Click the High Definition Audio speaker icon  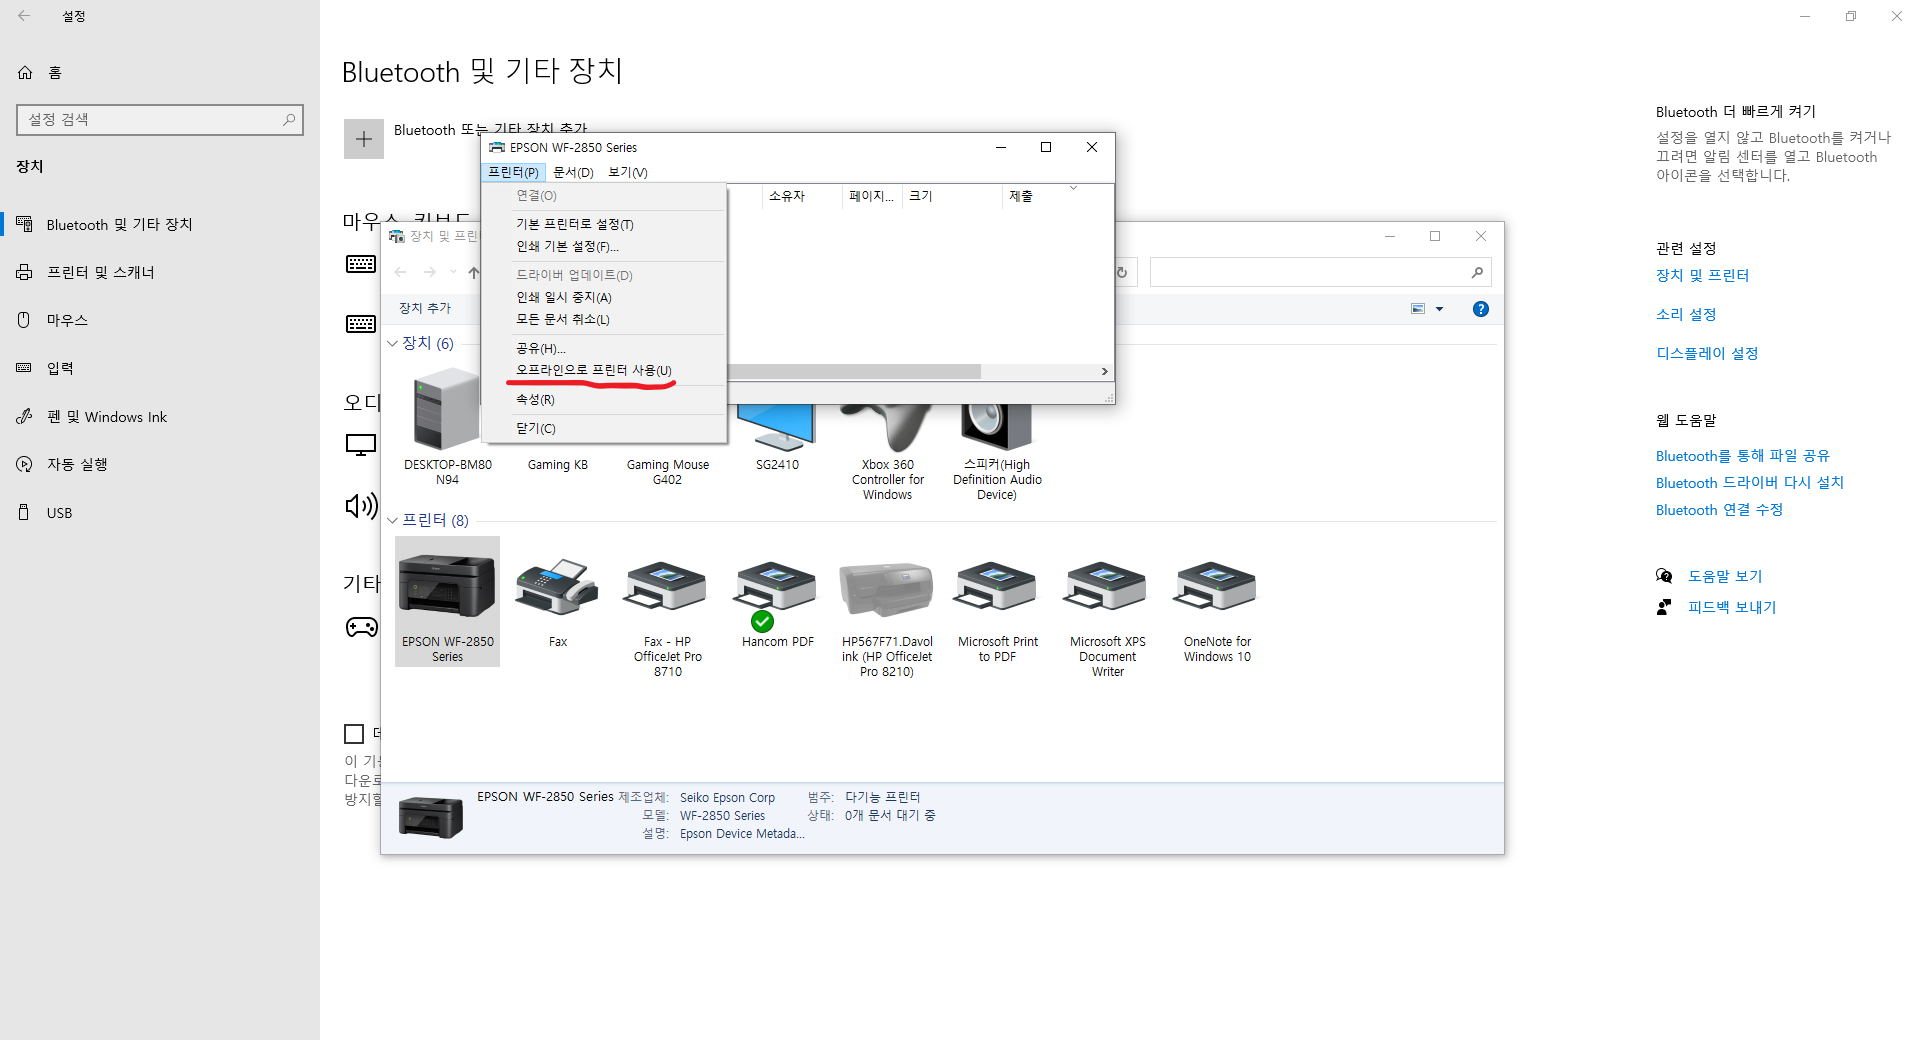(x=996, y=427)
